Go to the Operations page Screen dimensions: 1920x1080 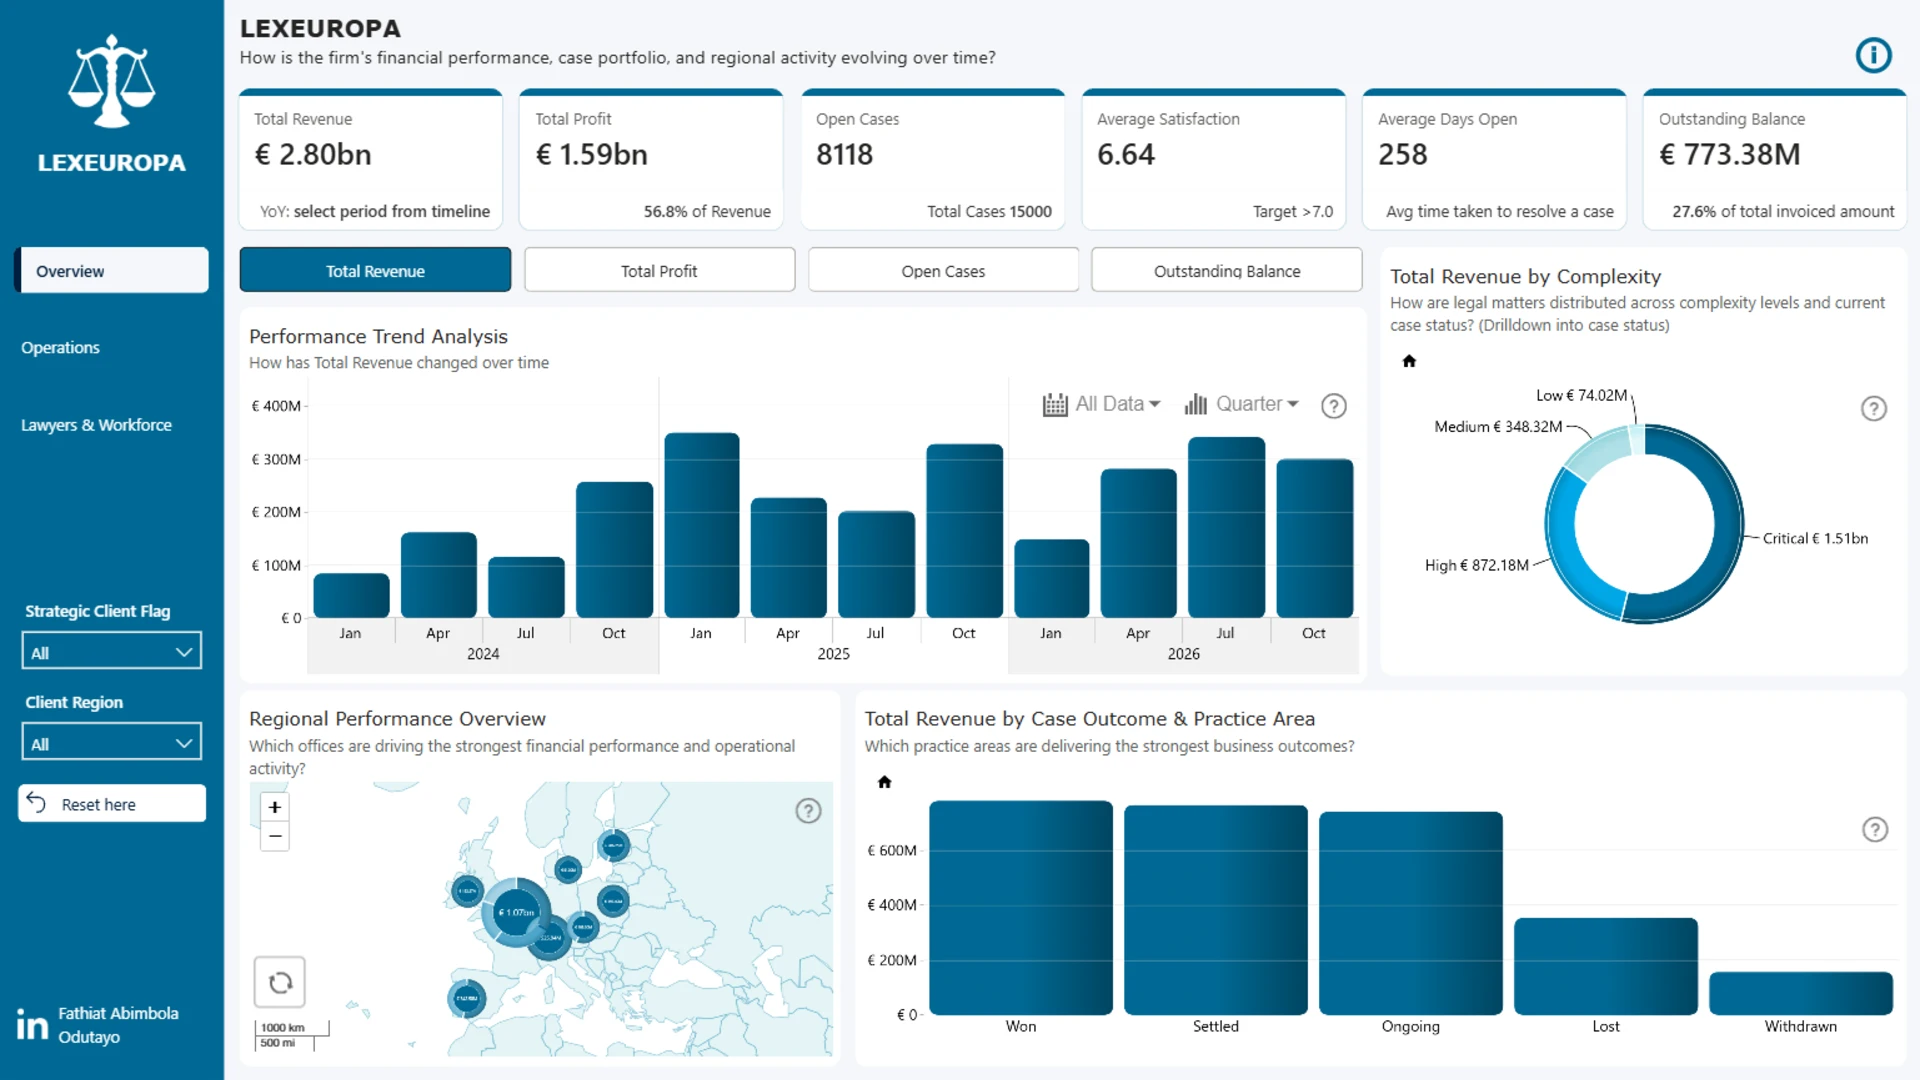pyautogui.click(x=60, y=347)
